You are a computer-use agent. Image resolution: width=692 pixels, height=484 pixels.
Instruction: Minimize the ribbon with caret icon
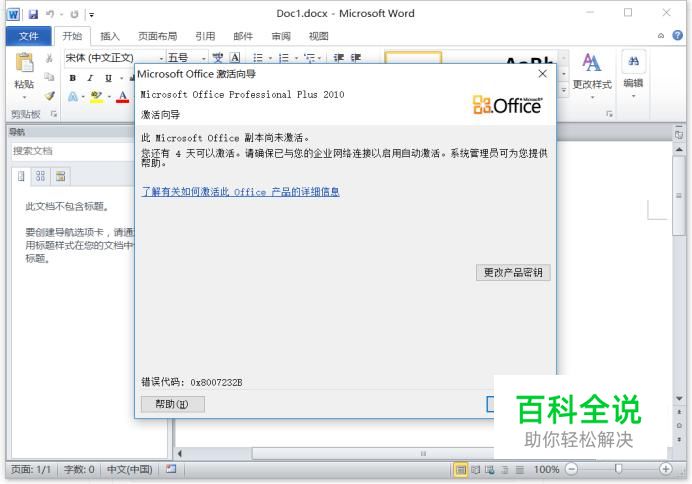661,36
